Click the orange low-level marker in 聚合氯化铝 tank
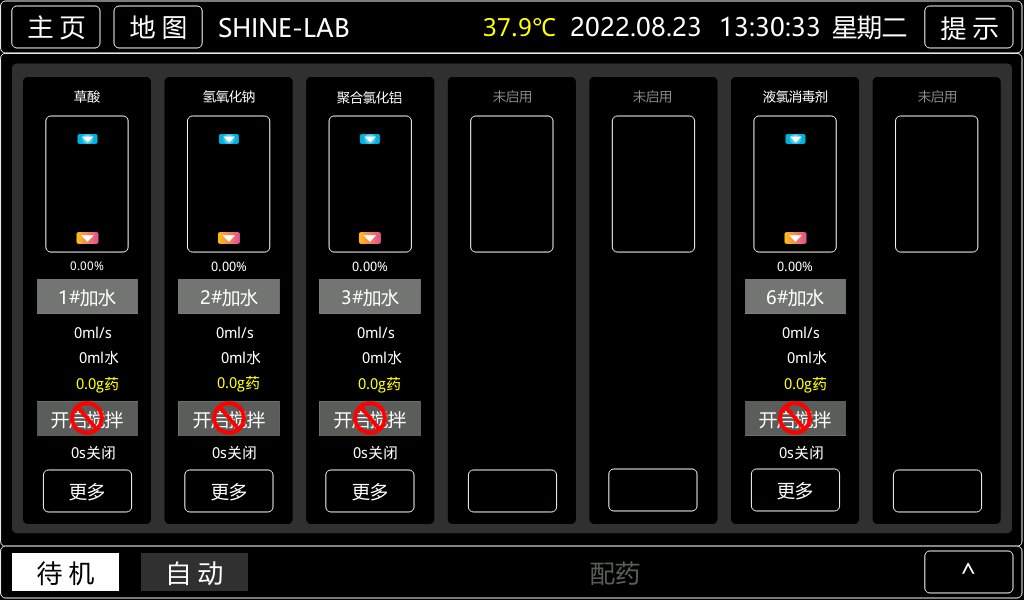1024x600 pixels. click(x=370, y=238)
